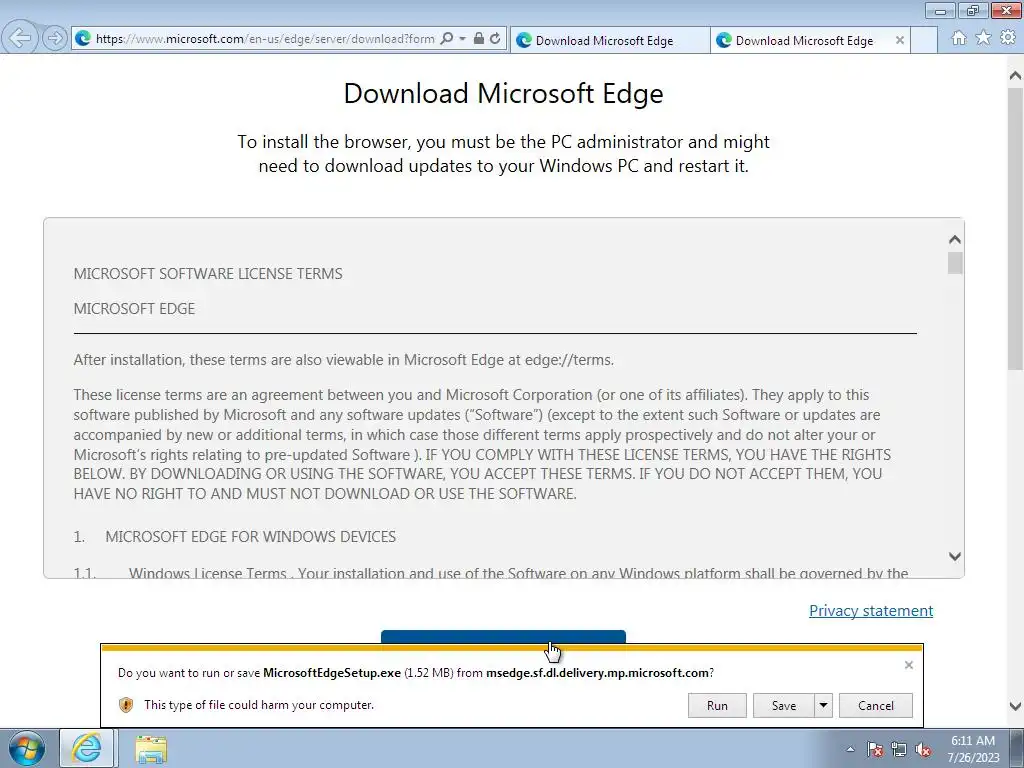Expand the Save options dropdown arrow
Image resolution: width=1024 pixels, height=768 pixels.
pyautogui.click(x=824, y=705)
